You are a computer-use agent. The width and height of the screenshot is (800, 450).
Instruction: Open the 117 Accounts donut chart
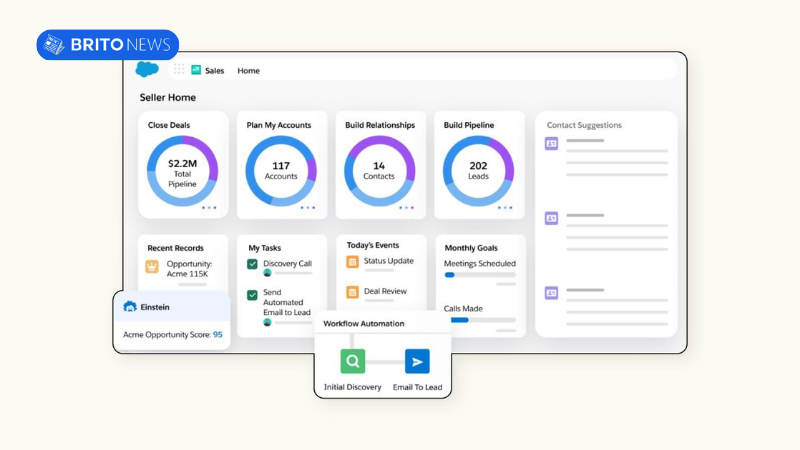(x=281, y=171)
